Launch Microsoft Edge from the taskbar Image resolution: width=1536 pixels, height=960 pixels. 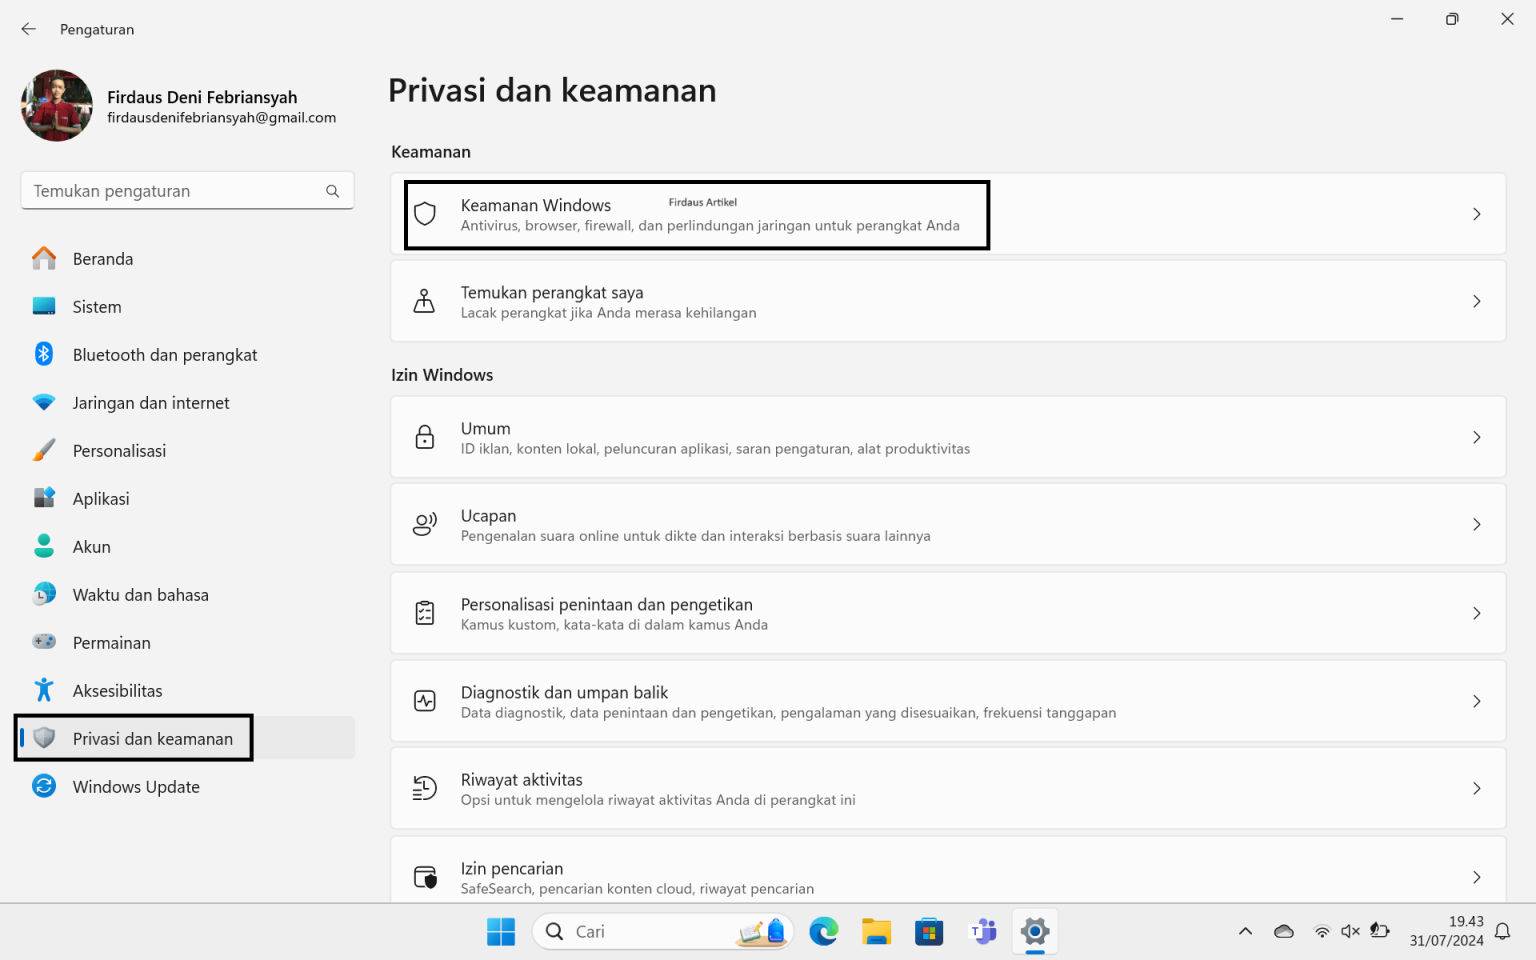pyautogui.click(x=823, y=931)
